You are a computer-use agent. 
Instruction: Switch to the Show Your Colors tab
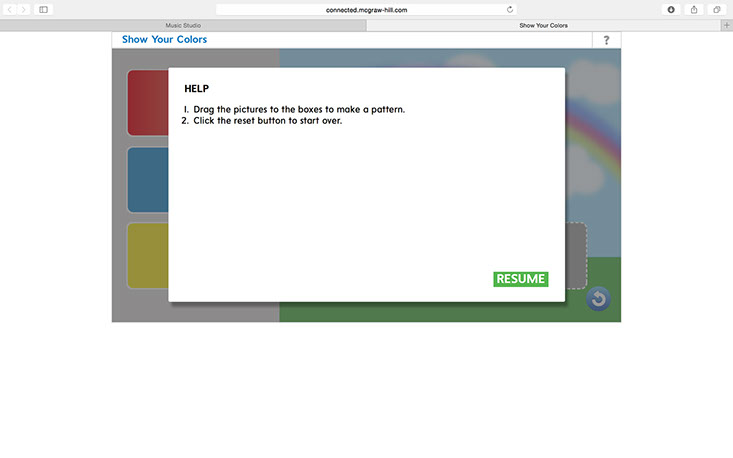point(543,25)
